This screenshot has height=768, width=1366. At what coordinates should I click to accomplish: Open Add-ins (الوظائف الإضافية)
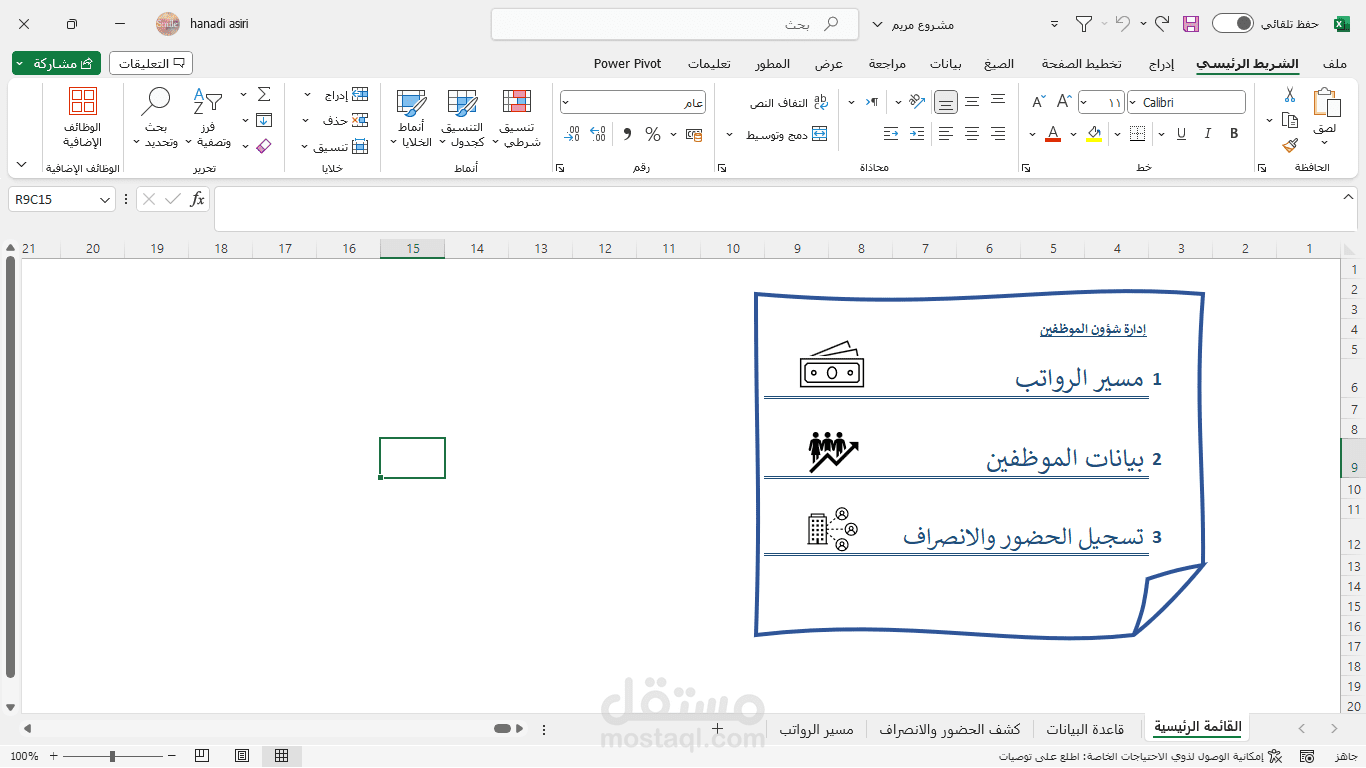[x=83, y=119]
